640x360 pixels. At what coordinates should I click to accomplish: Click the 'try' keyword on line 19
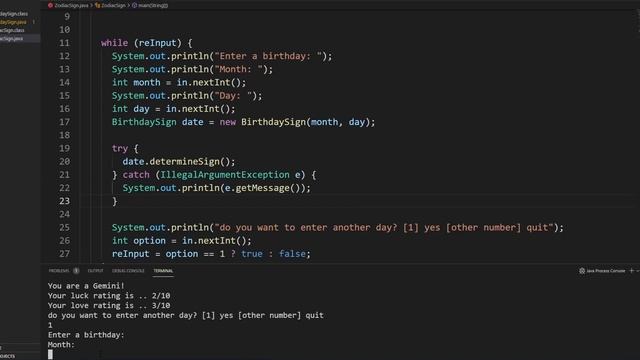pos(120,148)
